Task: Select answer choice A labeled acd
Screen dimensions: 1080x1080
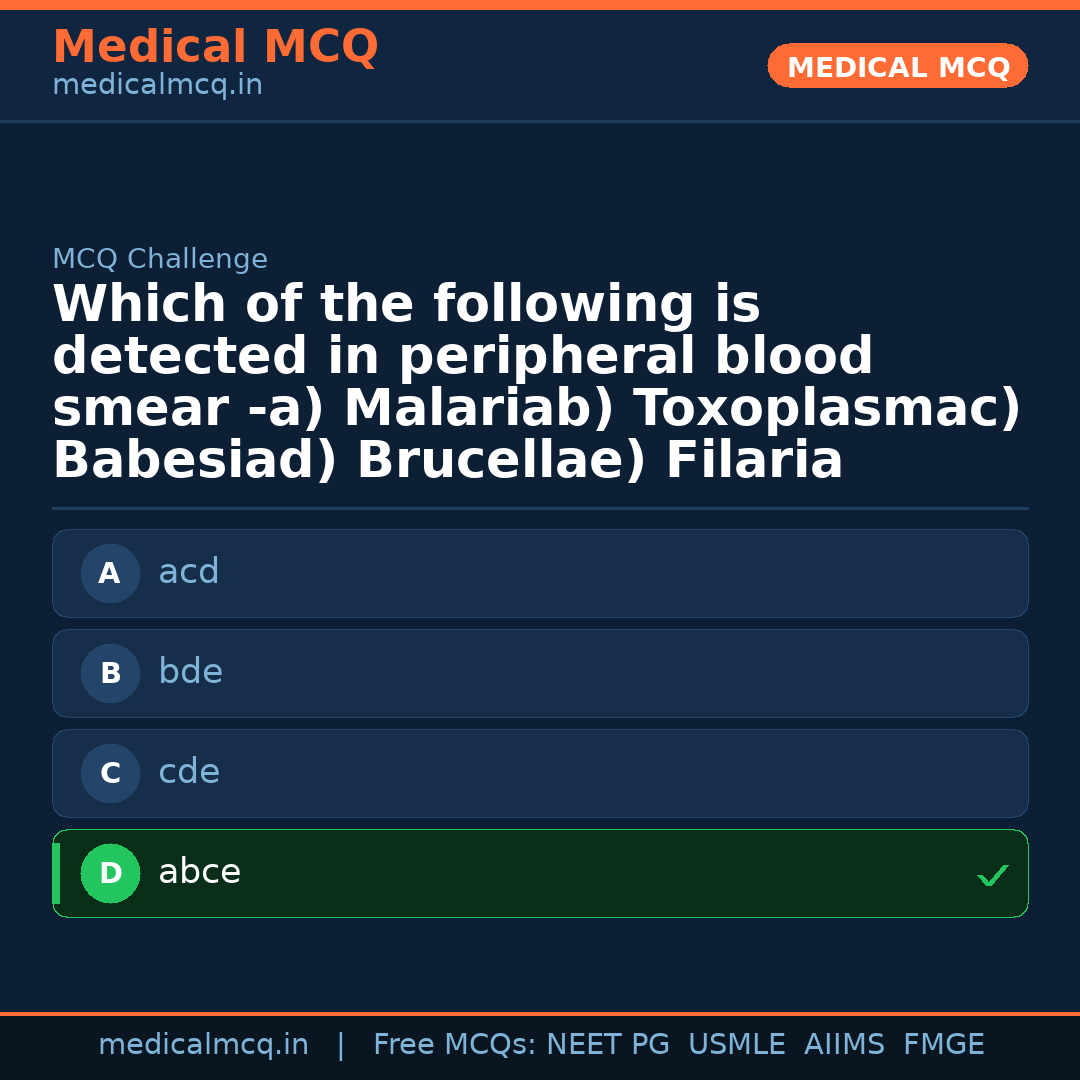Action: 540,573
